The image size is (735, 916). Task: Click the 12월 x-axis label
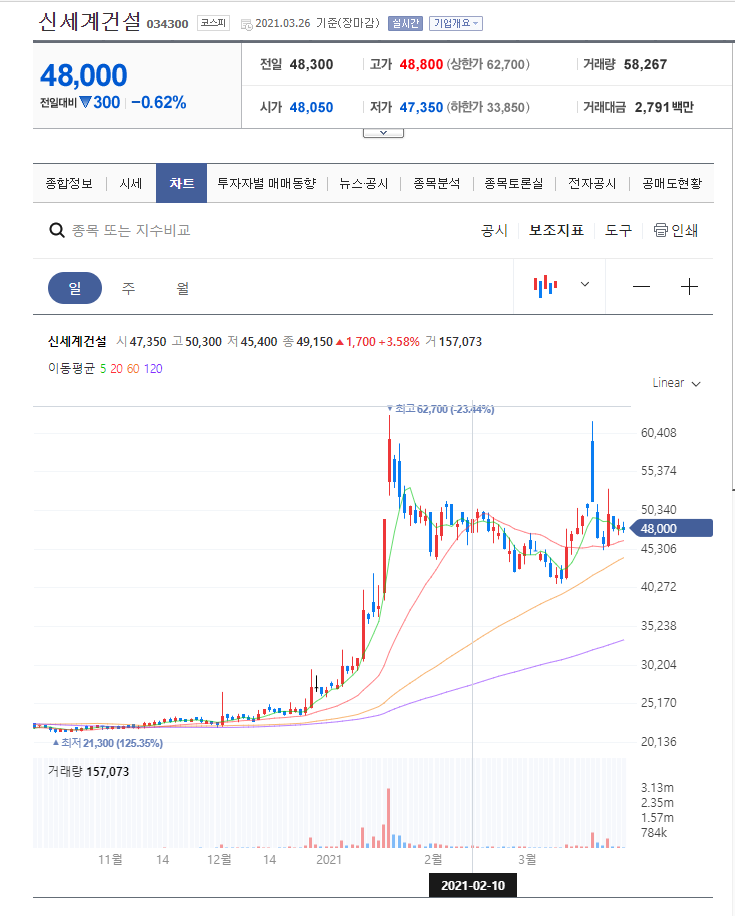(x=219, y=859)
